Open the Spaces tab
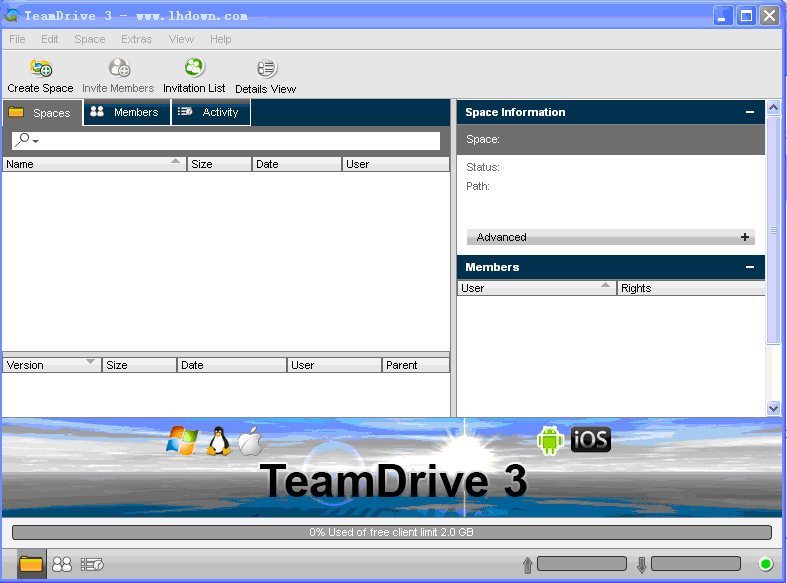Screen dimensions: 787x583 [x=43, y=113]
